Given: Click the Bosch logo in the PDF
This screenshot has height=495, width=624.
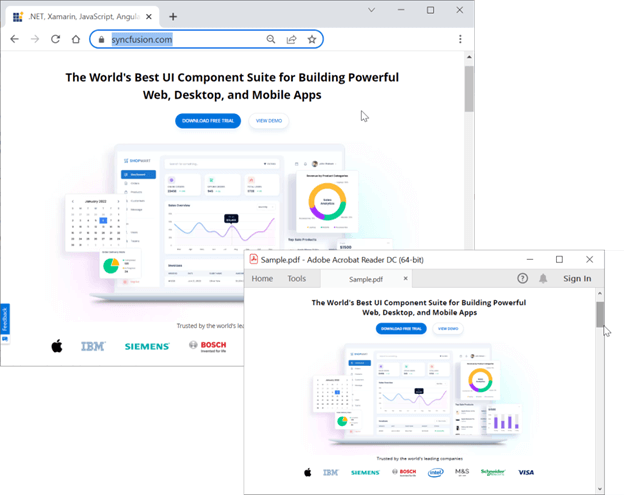Looking at the screenshot, I should coord(404,472).
